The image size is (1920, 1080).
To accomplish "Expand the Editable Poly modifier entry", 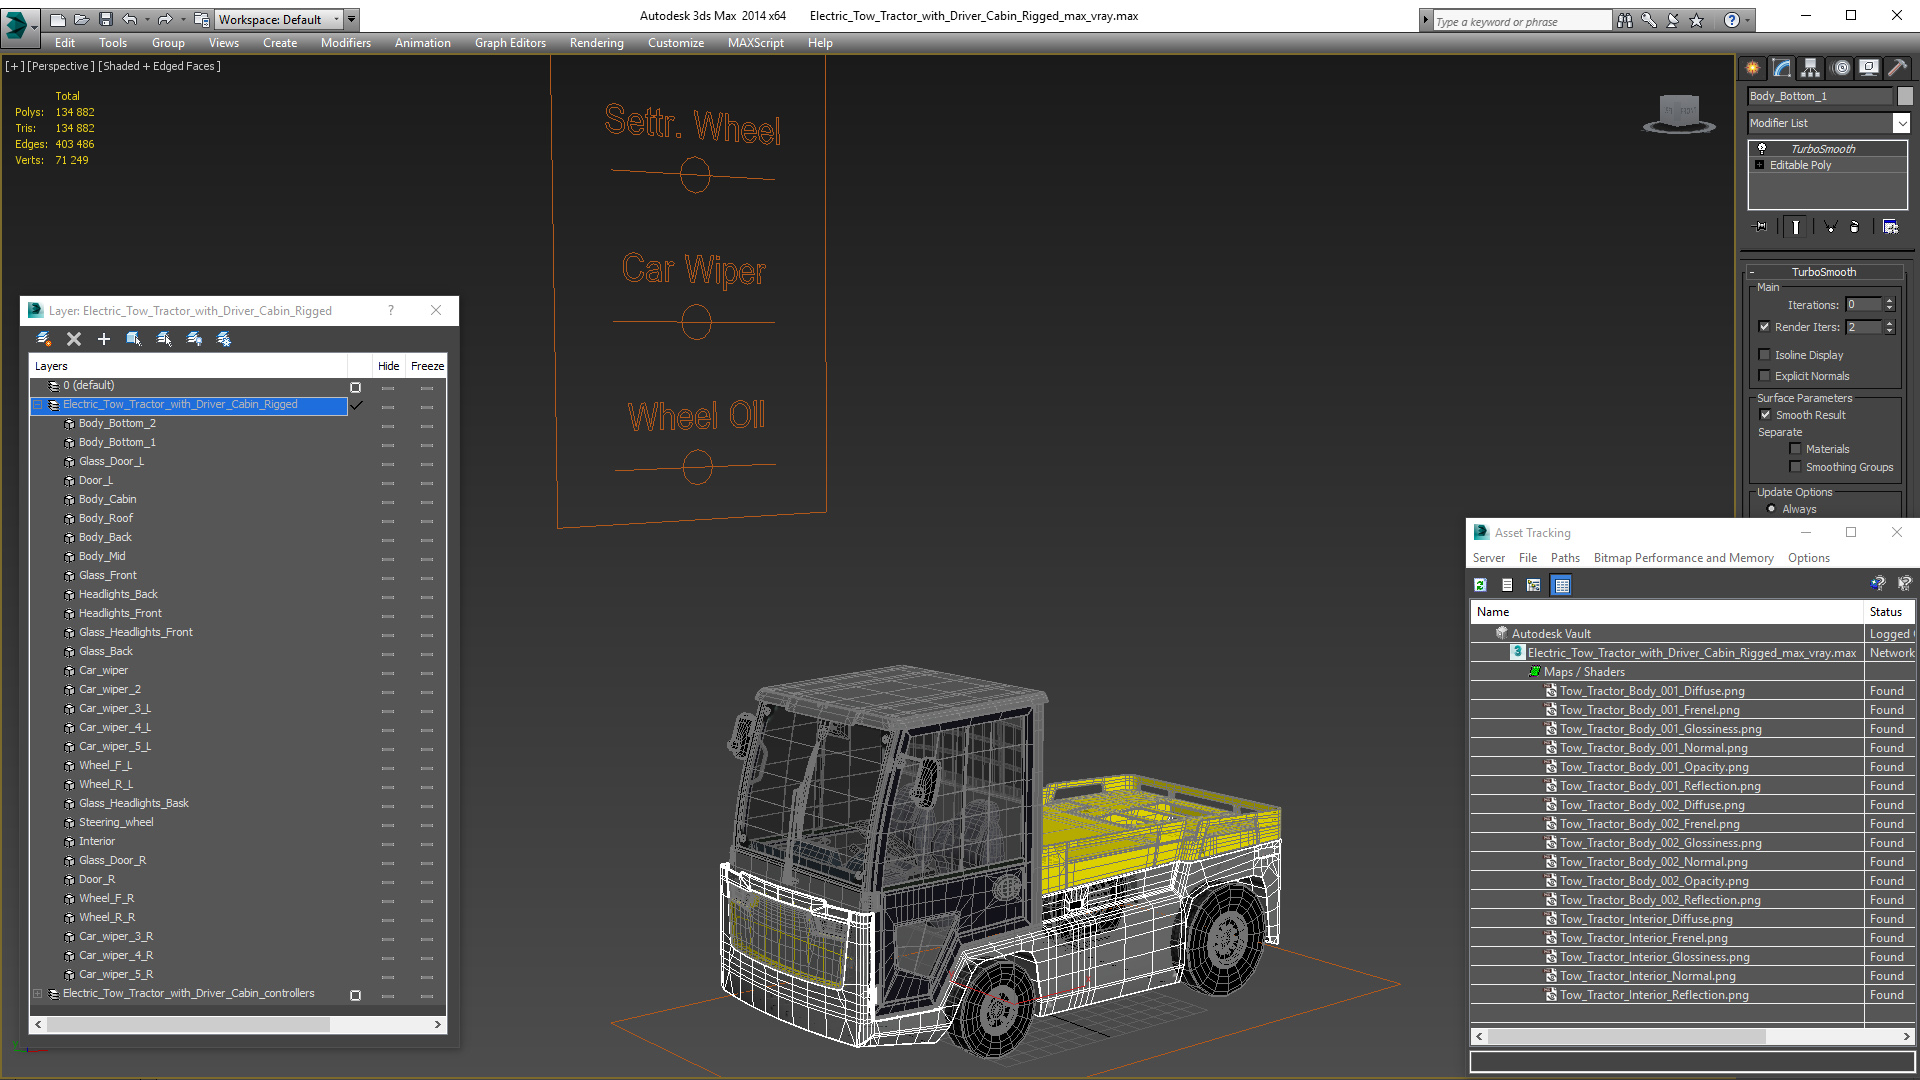I will [x=1760, y=165].
